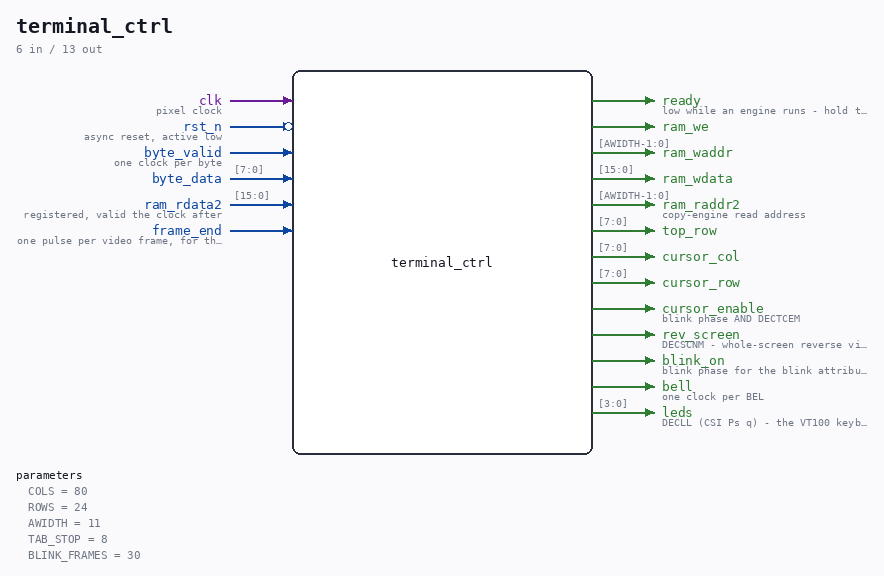Click the terminal_ctrl title heading
Screen dimensions: 884x576
[x=94, y=26]
